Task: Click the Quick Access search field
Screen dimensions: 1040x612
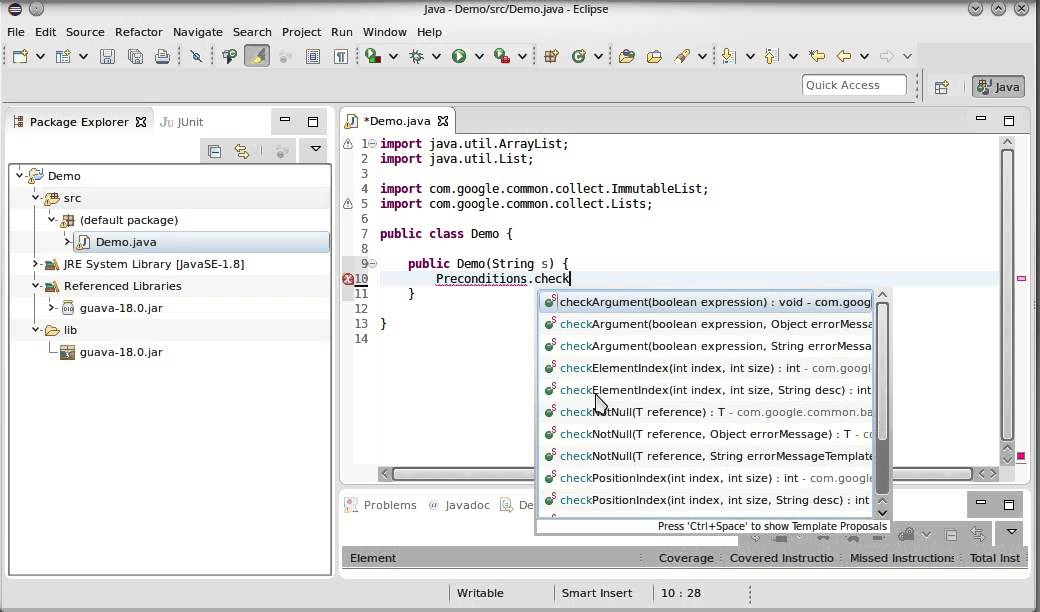Action: pyautogui.click(x=854, y=85)
